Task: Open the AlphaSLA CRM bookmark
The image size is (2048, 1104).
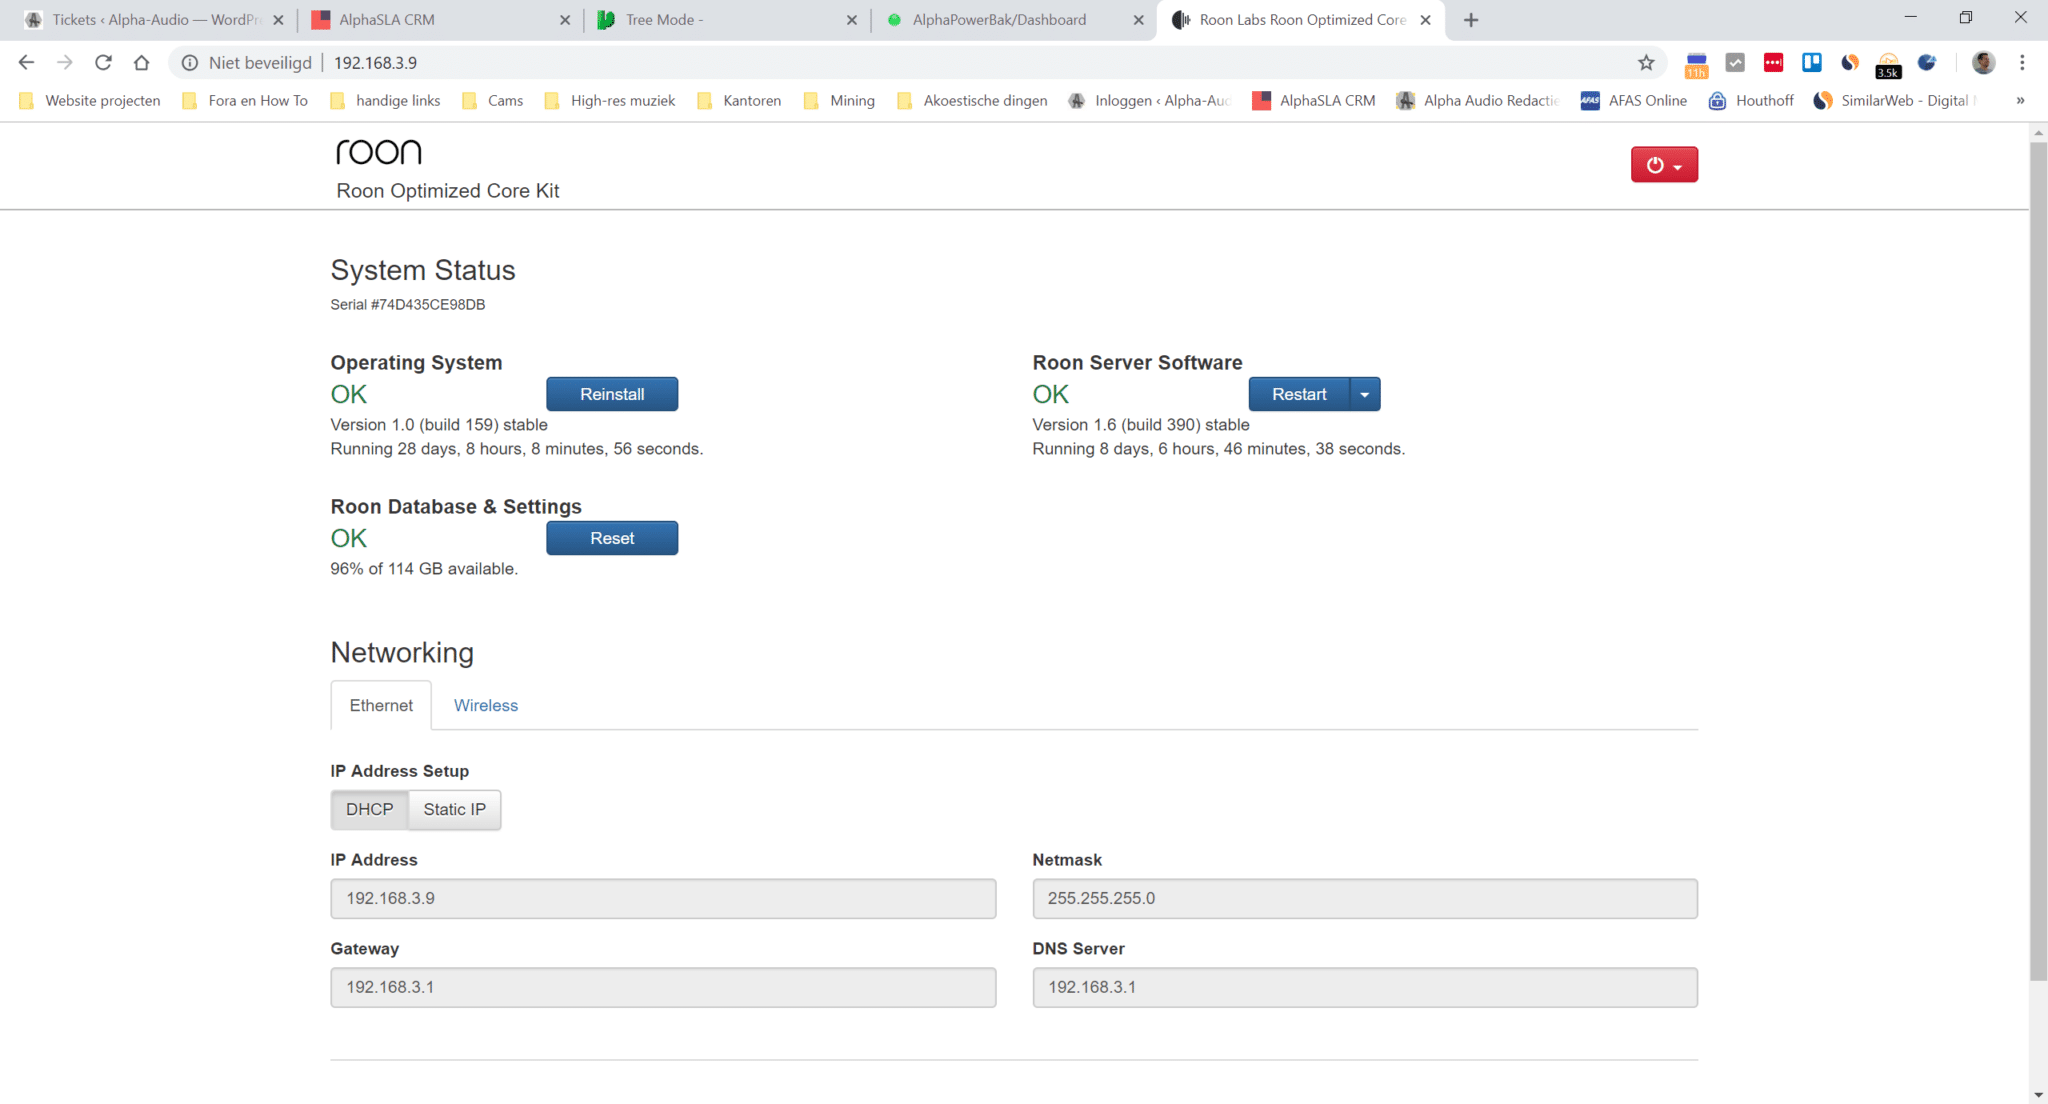Action: (1314, 100)
